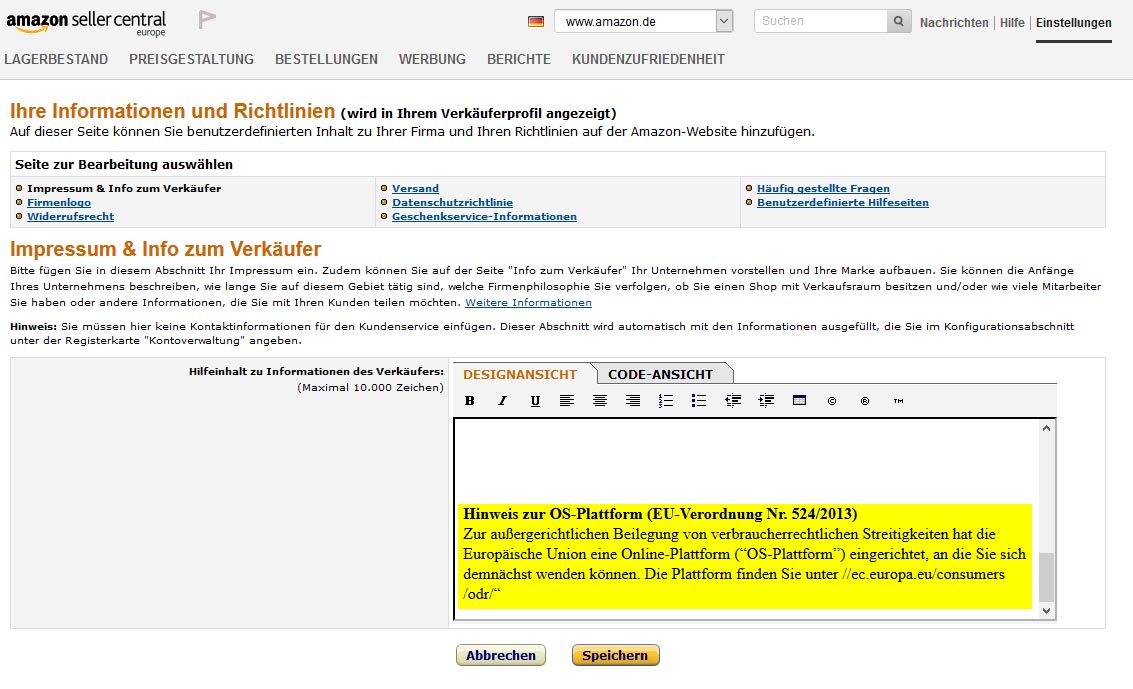The width and height of the screenshot is (1133, 689).
Task: Switch to the CODE-ANSICHT tab
Action: pos(660,374)
